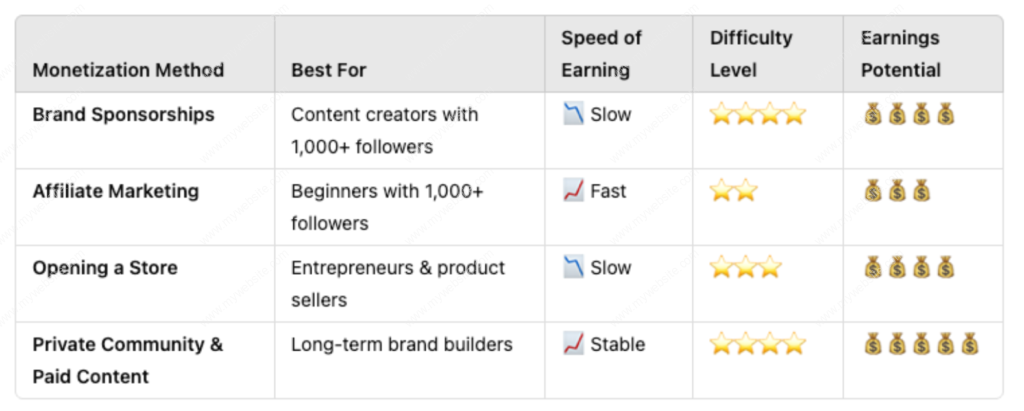Click the five money bags for Private Community
Image resolution: width=1024 pixels, height=411 pixels.
921,344
